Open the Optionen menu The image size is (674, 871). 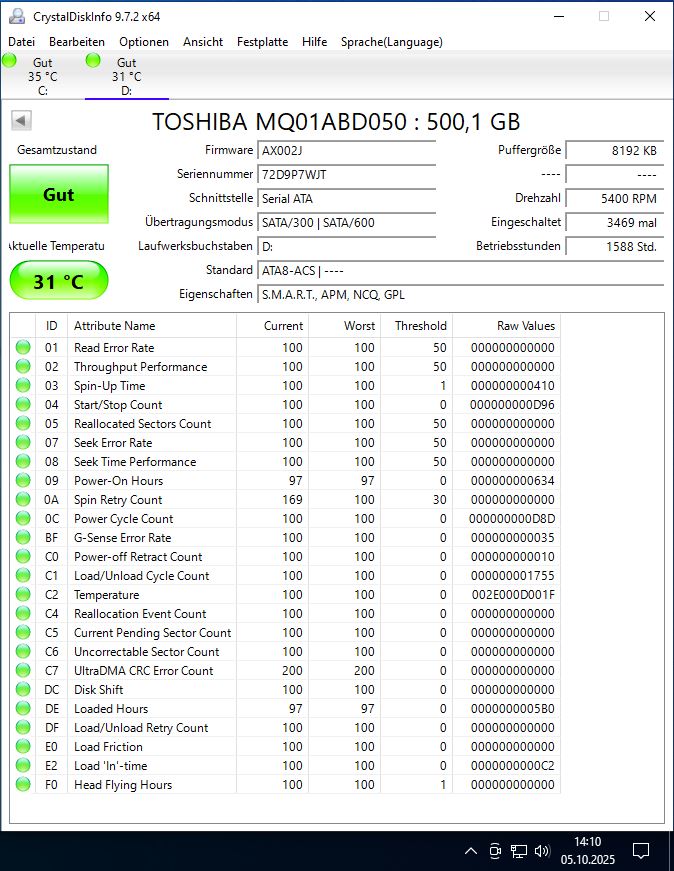pyautogui.click(x=144, y=42)
